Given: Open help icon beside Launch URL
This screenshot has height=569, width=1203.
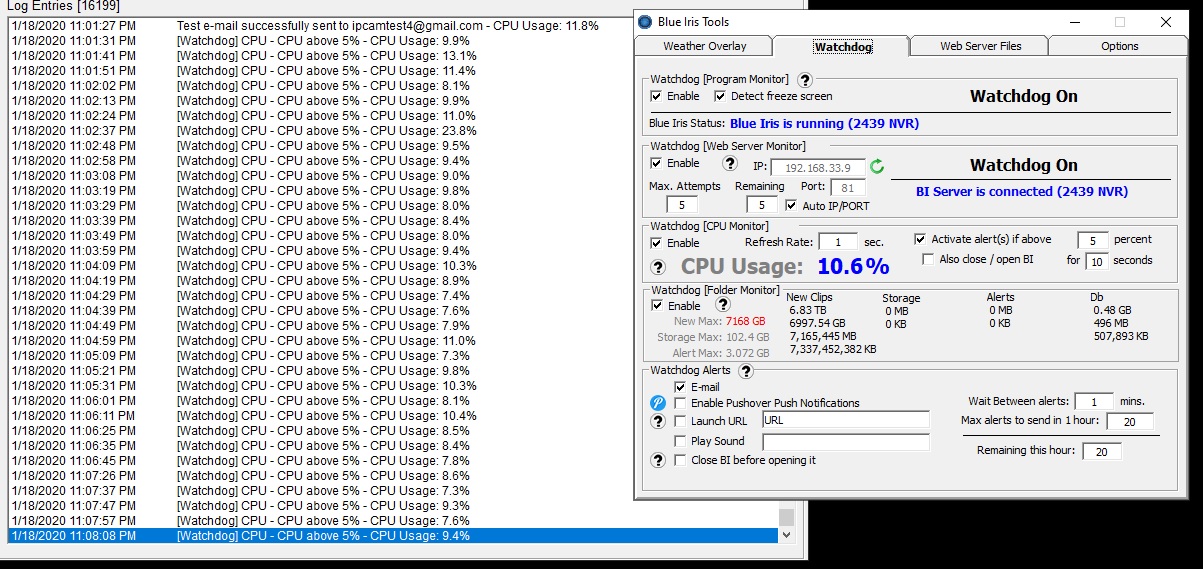Looking at the screenshot, I should click(658, 421).
